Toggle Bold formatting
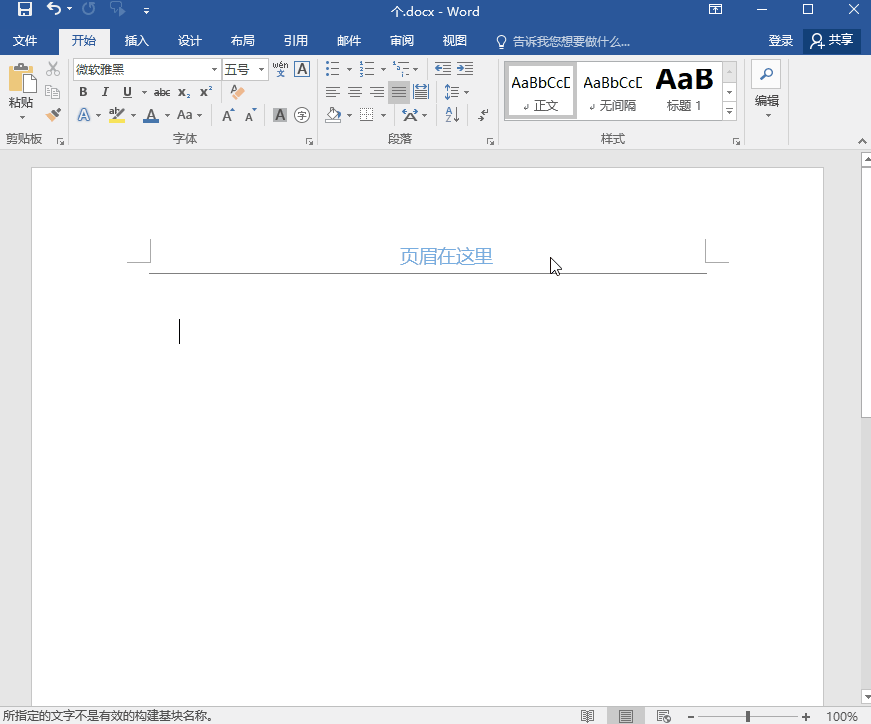 (82, 92)
